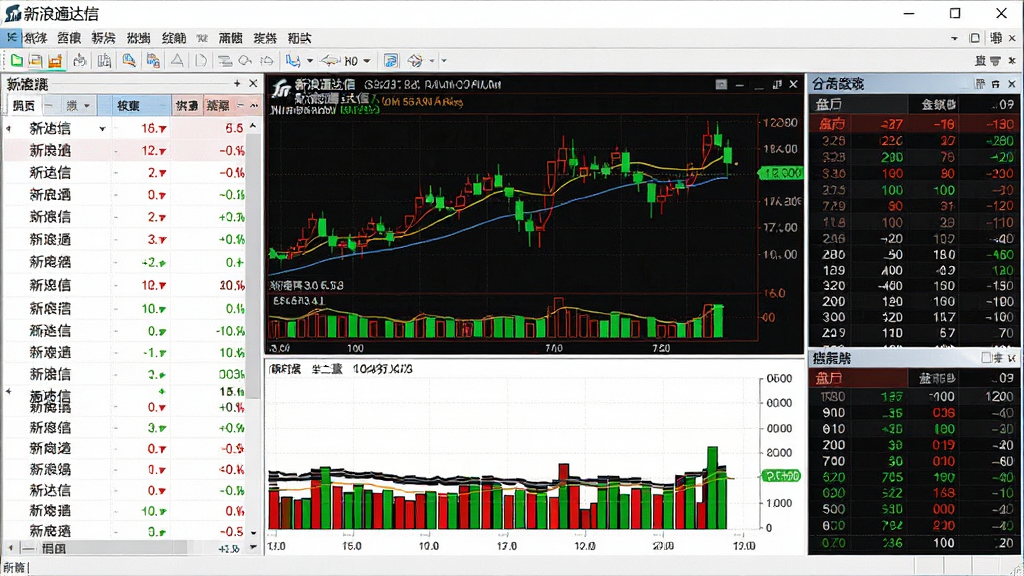This screenshot has width=1024, height=576.
Task: Select the stock row showing 16.
Action: coord(125,129)
